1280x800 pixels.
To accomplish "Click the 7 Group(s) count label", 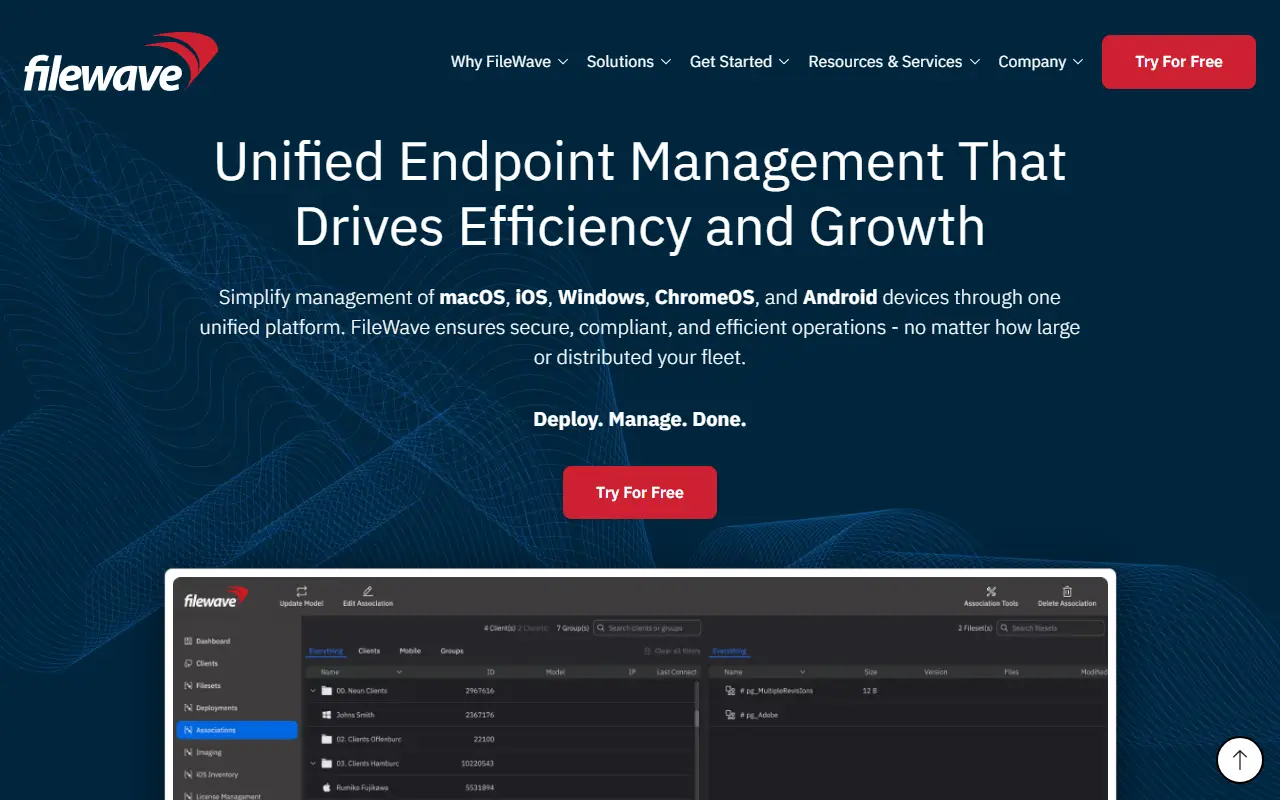I will pos(572,628).
